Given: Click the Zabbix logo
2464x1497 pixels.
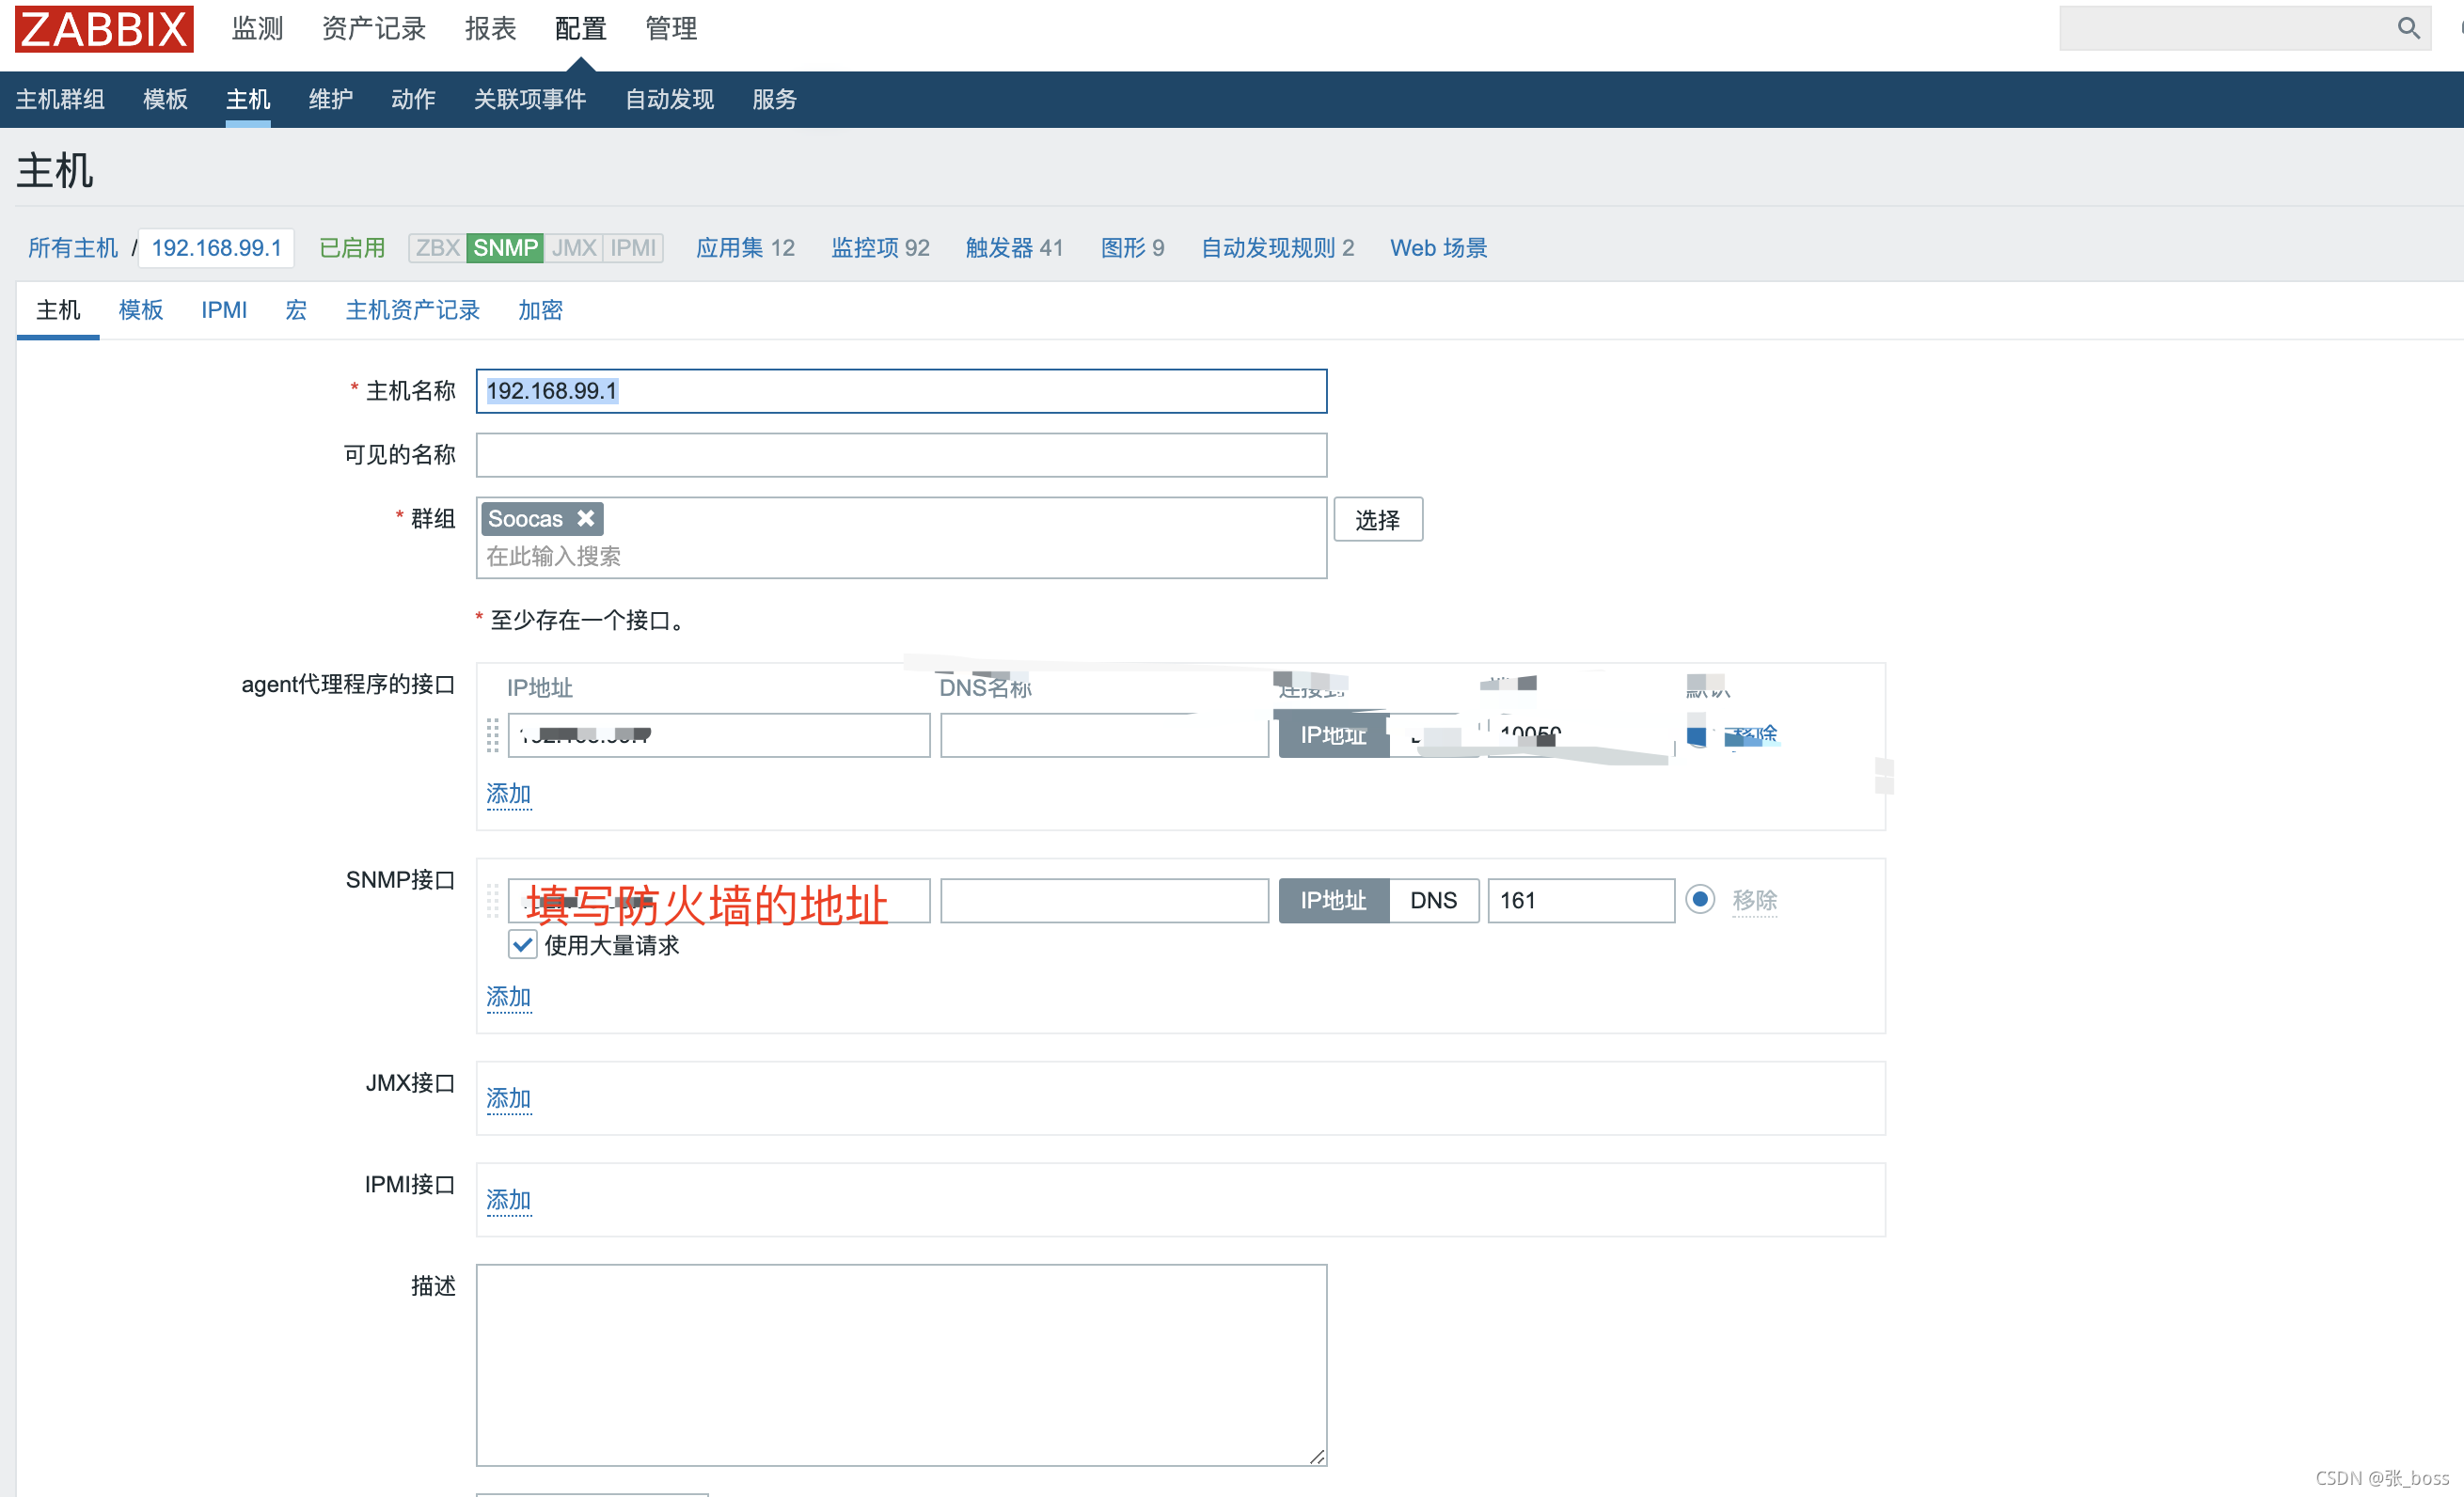Looking at the screenshot, I should 104,28.
